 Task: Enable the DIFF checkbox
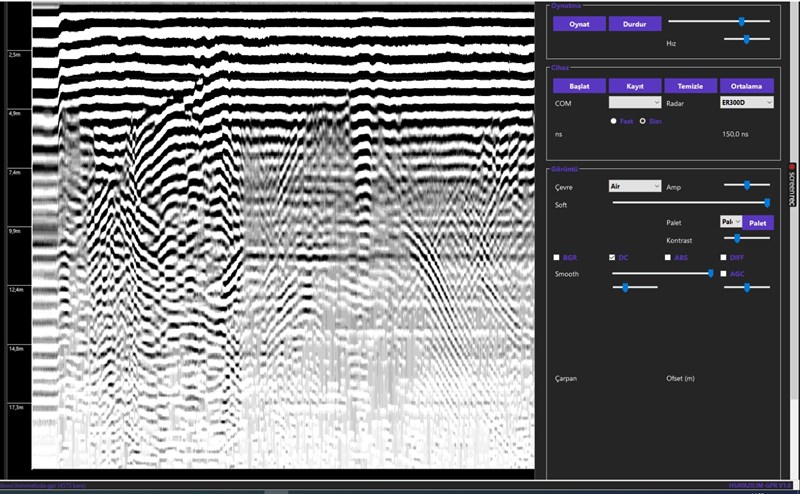723,258
